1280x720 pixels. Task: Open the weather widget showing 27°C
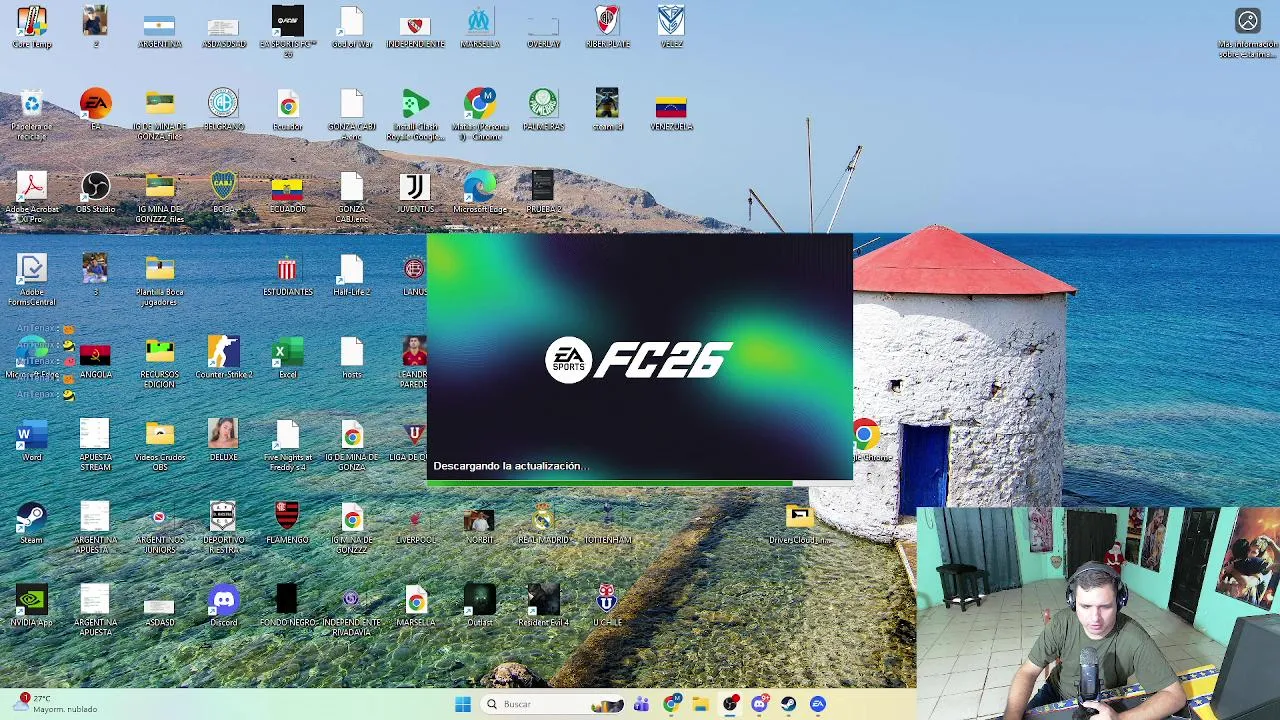tap(58, 704)
